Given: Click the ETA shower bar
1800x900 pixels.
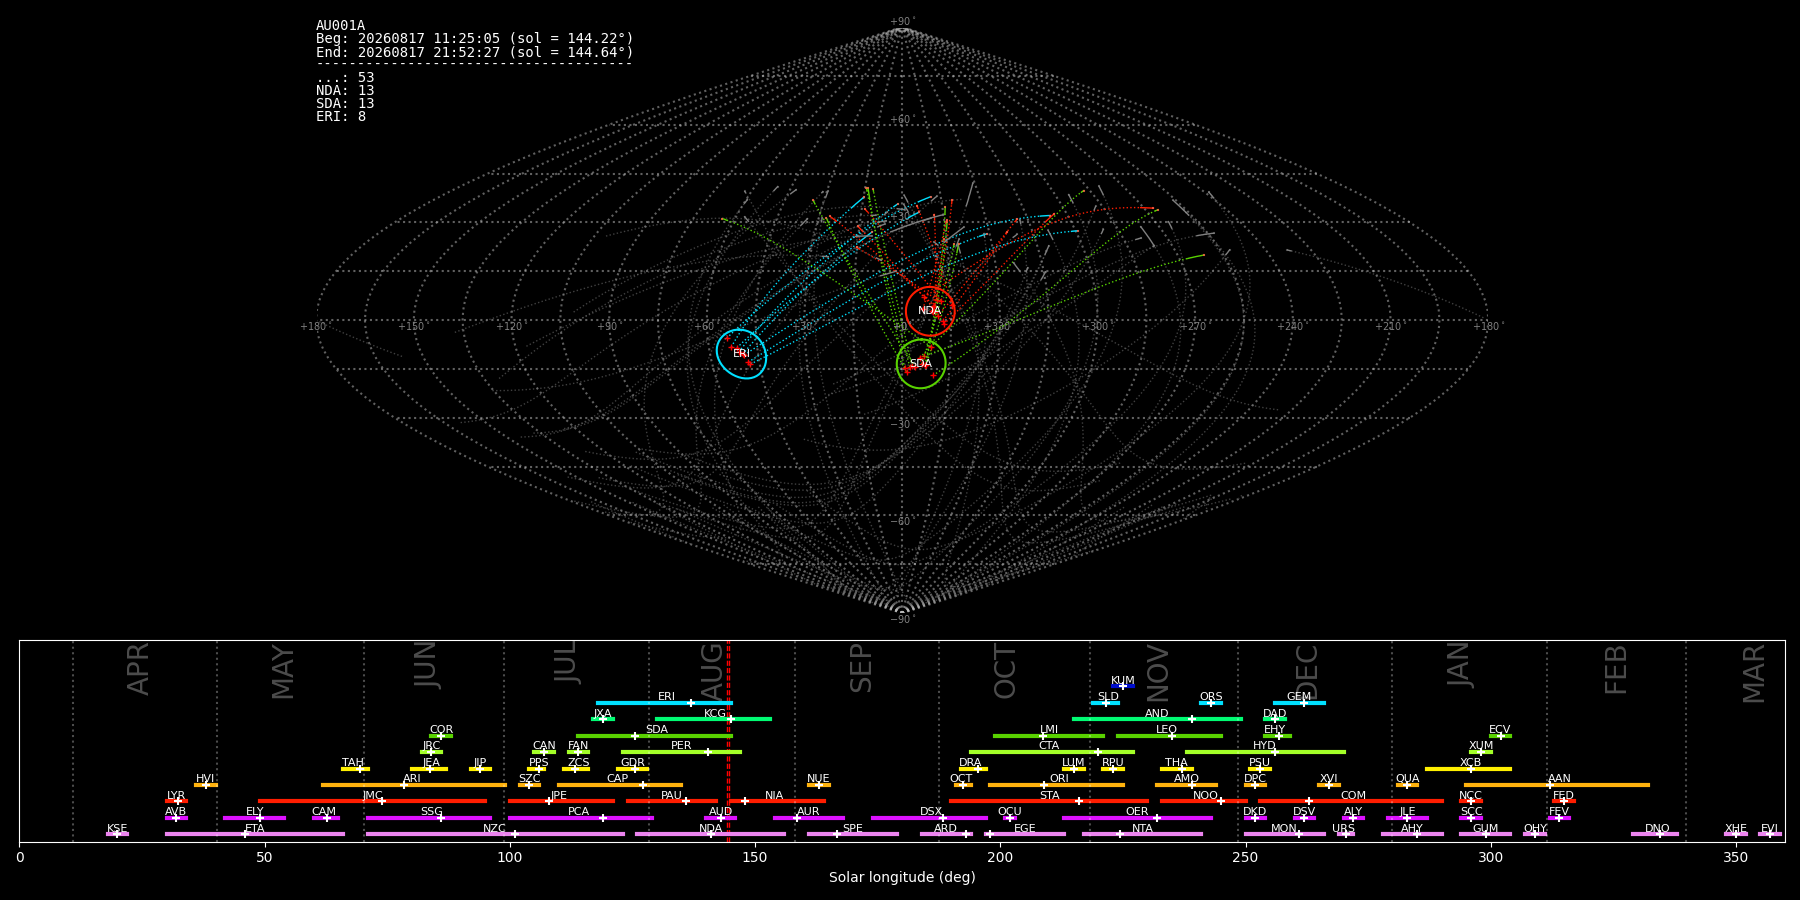Looking at the screenshot, I should coord(255,834).
